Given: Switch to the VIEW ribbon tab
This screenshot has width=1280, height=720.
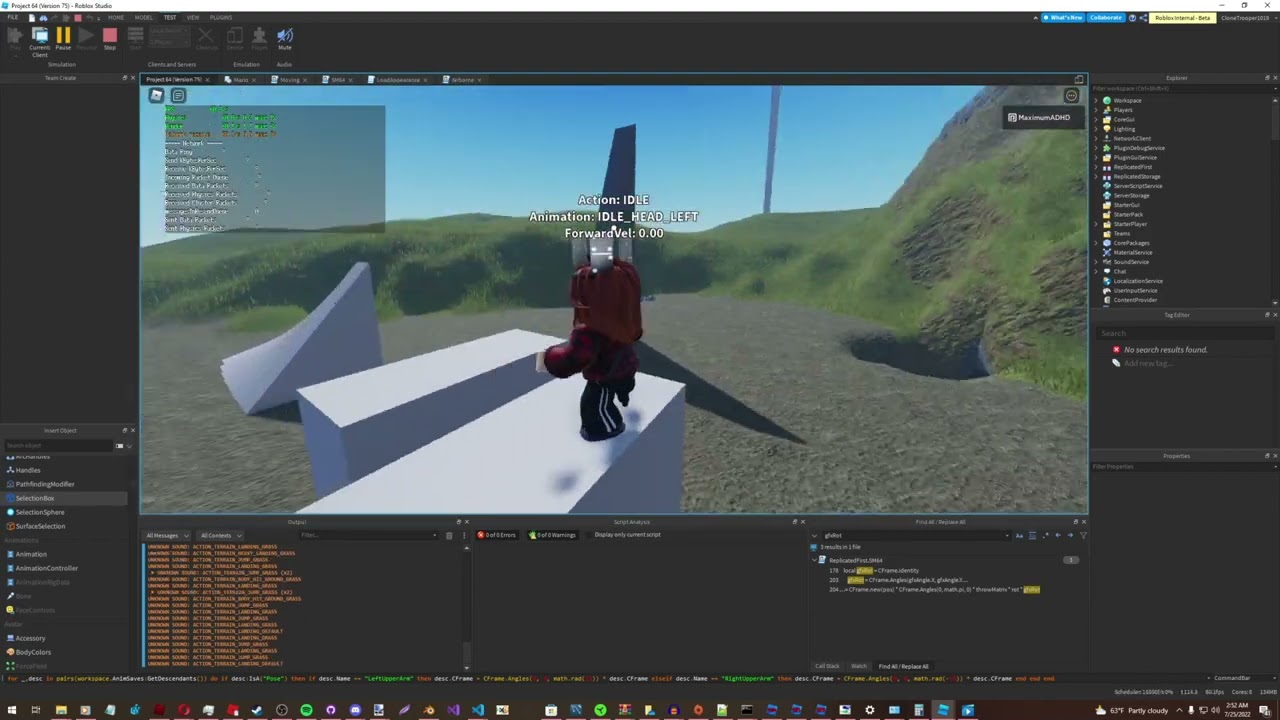Looking at the screenshot, I should pos(192,17).
